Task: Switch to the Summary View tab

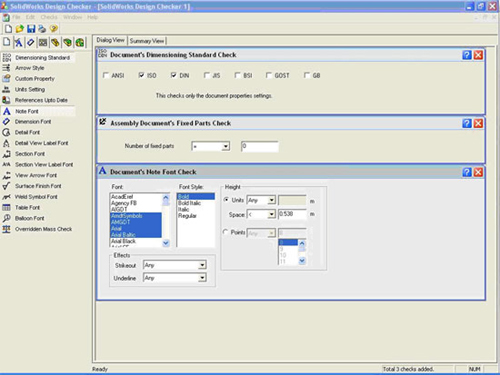Action: point(147,41)
